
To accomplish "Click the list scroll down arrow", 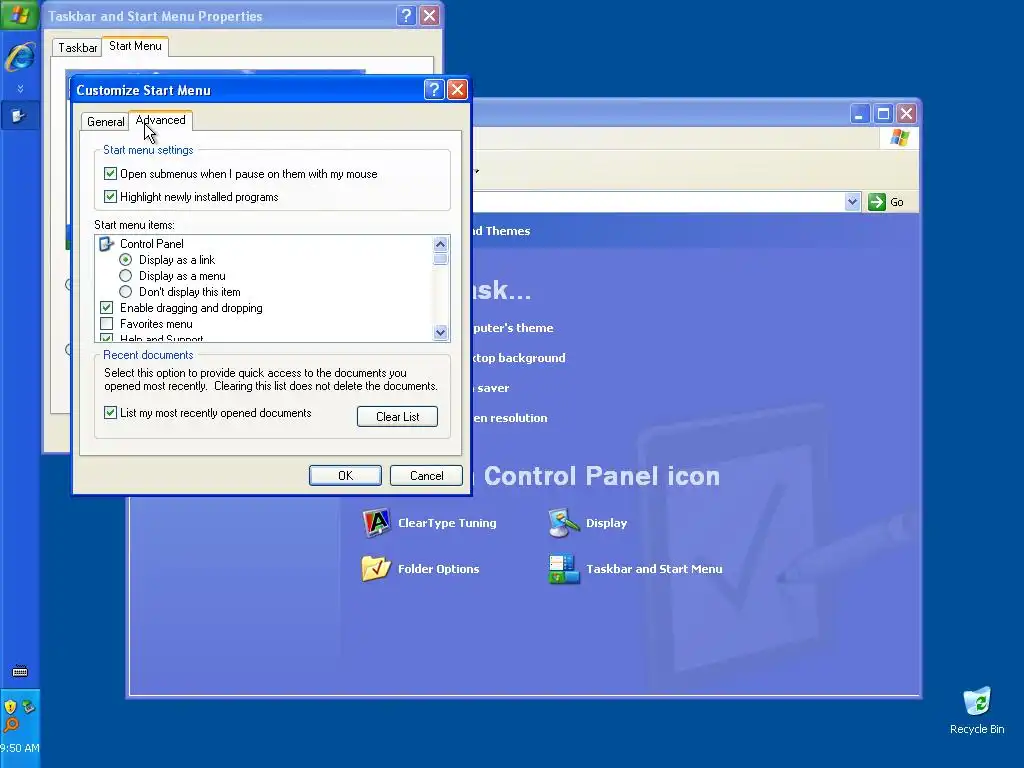I will (440, 332).
